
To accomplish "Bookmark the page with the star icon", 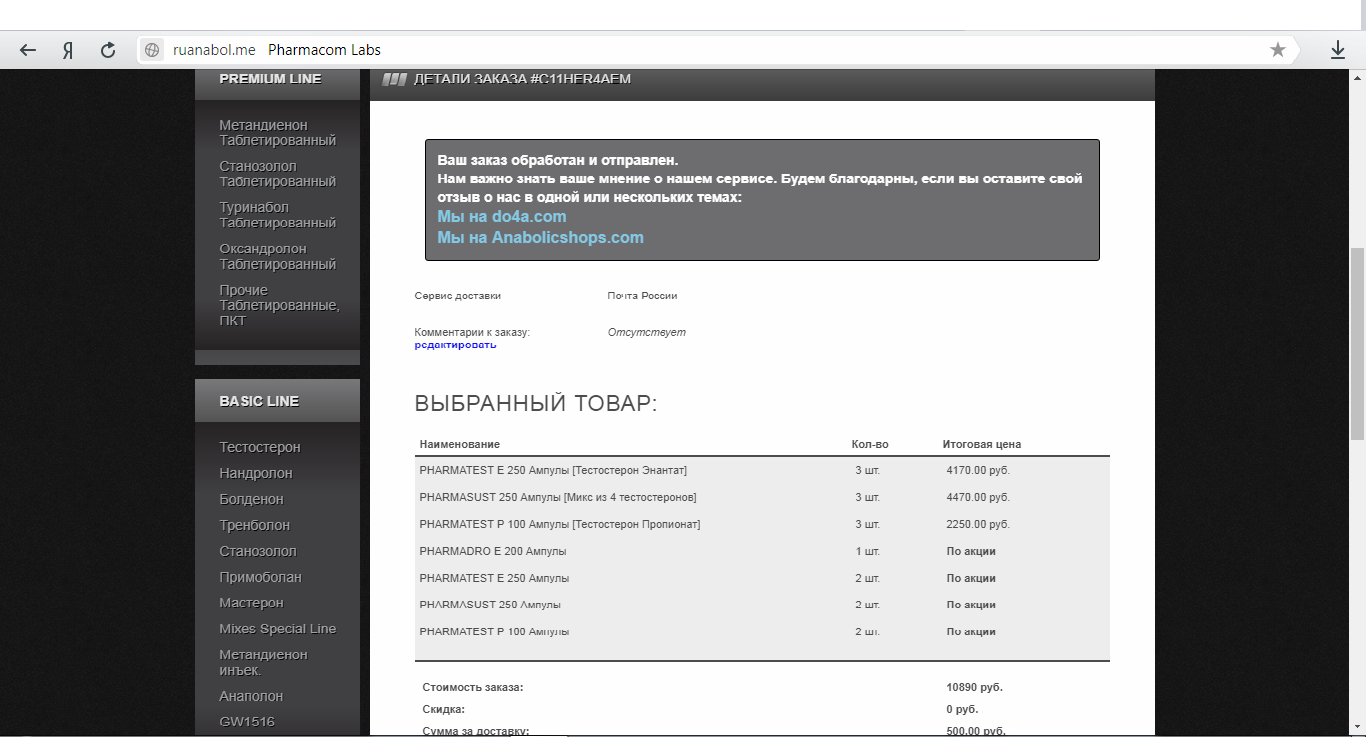I will [x=1277, y=50].
